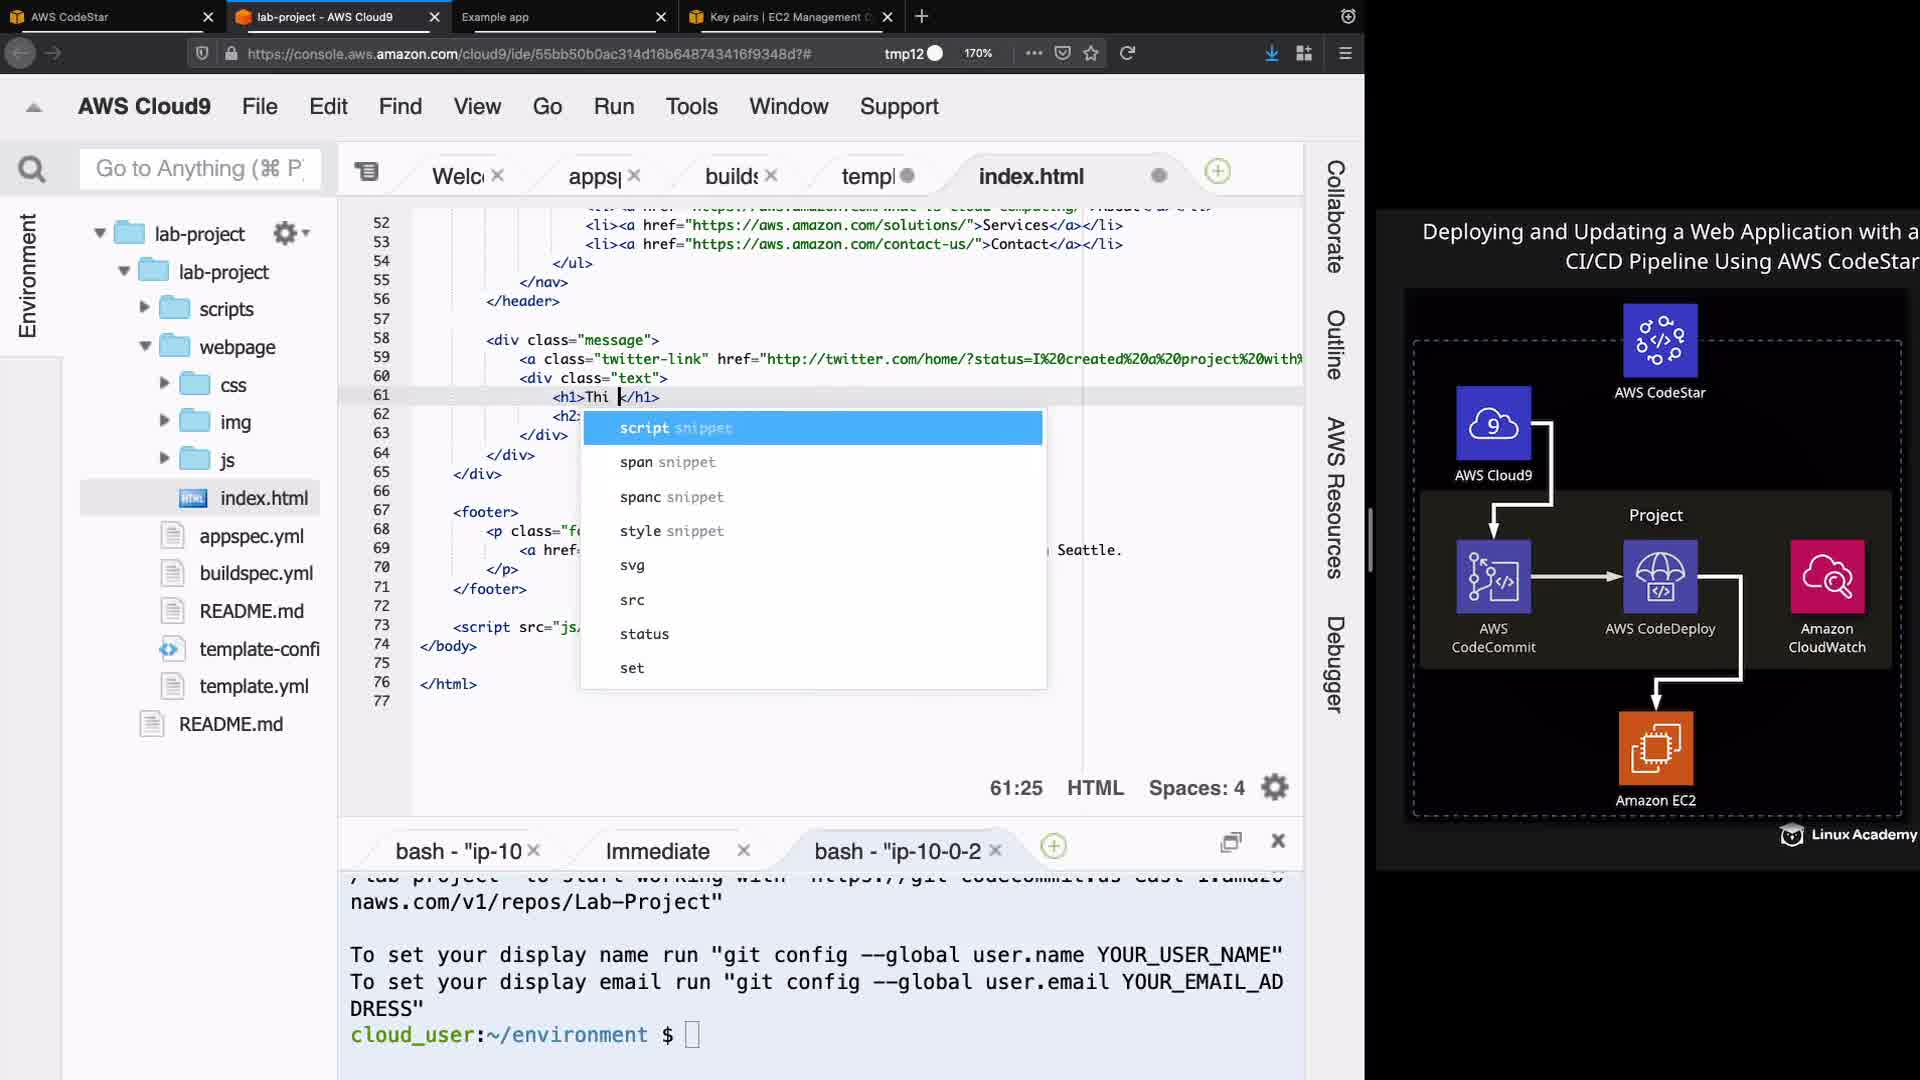Select the span snippet suggestion
The width and height of the screenshot is (1920, 1080).
(667, 462)
